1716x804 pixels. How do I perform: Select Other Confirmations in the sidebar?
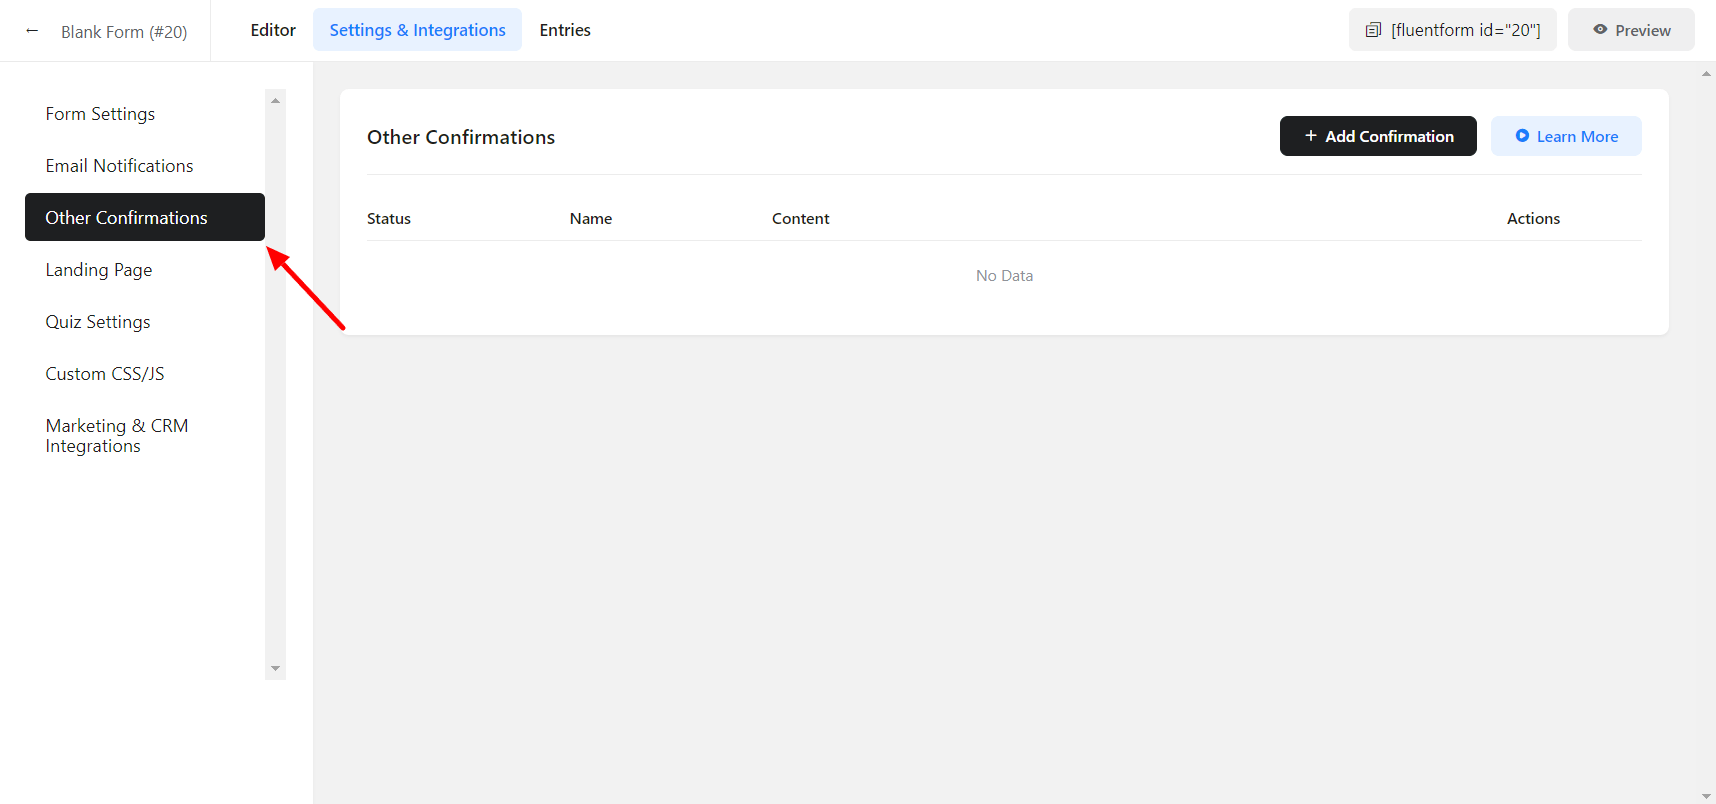[x=126, y=218]
